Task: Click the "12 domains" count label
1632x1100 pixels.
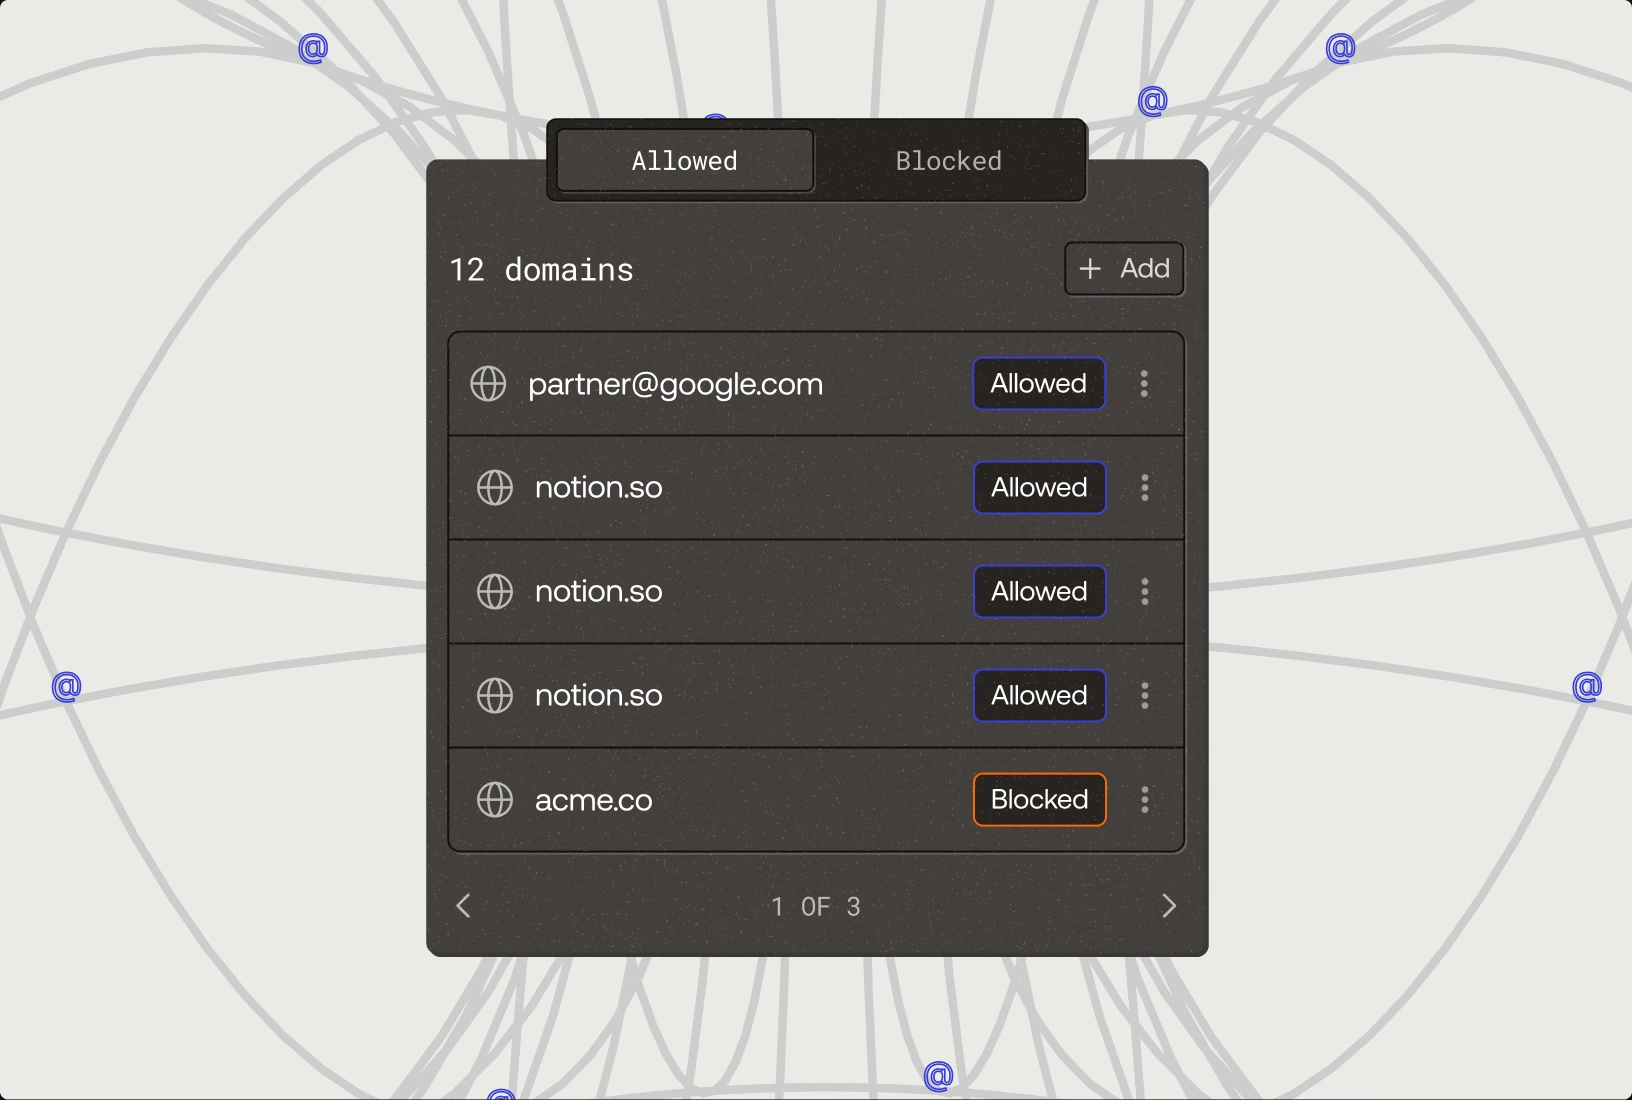Action: pyautogui.click(x=541, y=270)
